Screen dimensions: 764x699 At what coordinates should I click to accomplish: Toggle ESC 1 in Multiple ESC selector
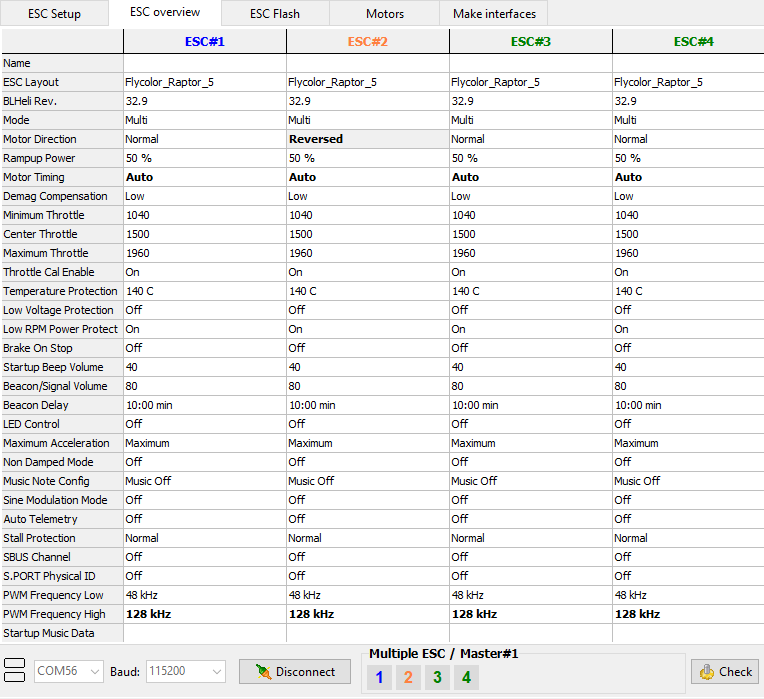click(380, 677)
